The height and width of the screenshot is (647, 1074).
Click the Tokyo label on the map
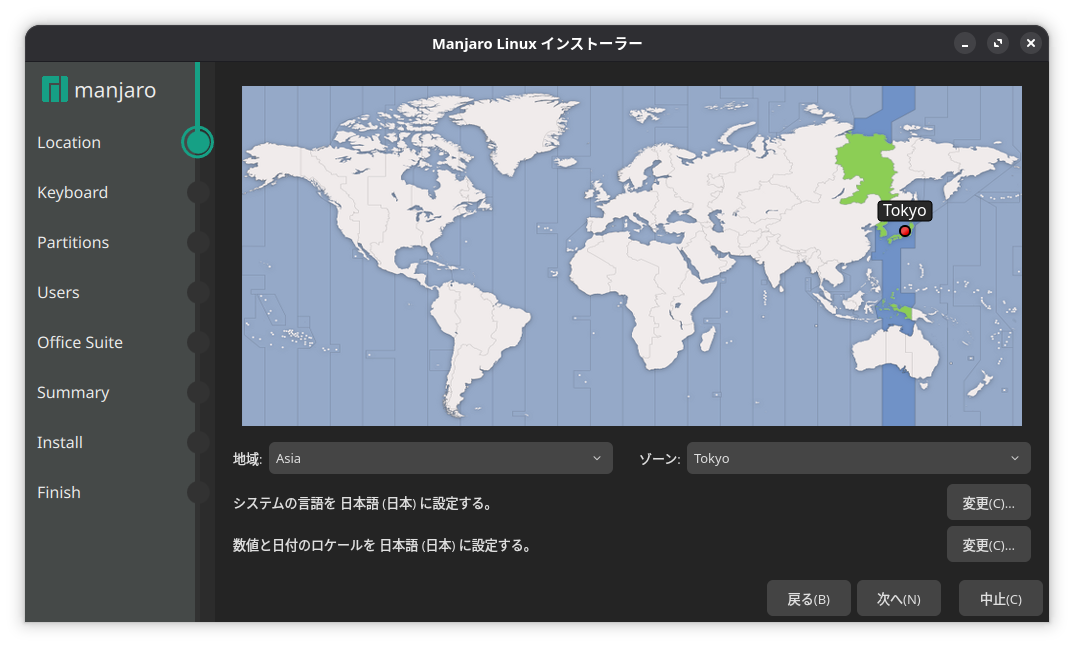[x=904, y=210]
